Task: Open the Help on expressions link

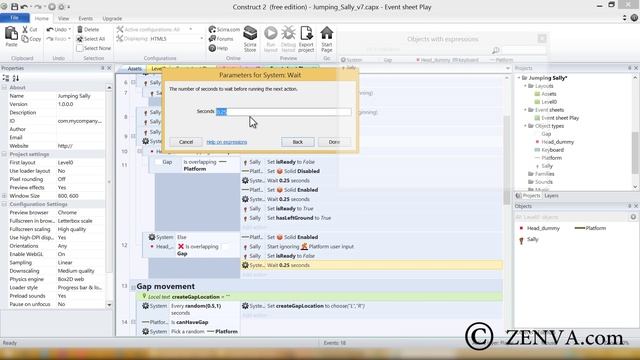Action: tap(227, 142)
